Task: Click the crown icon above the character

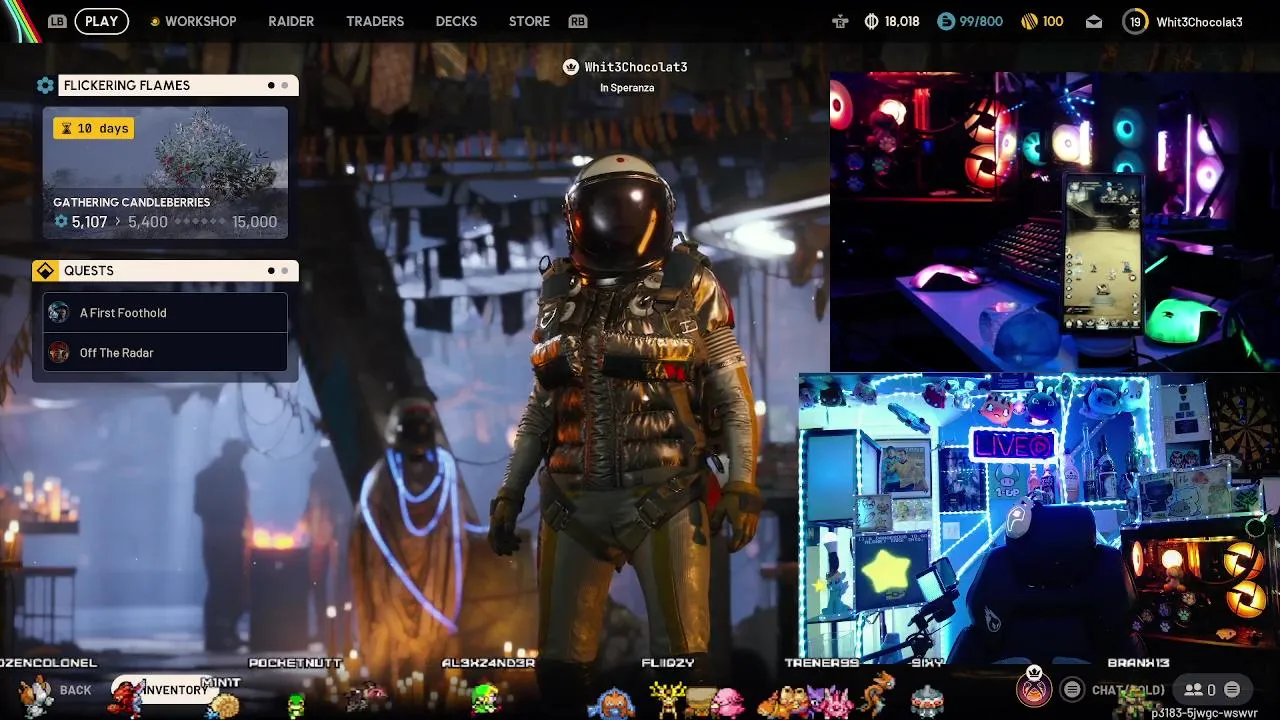Action: point(570,67)
